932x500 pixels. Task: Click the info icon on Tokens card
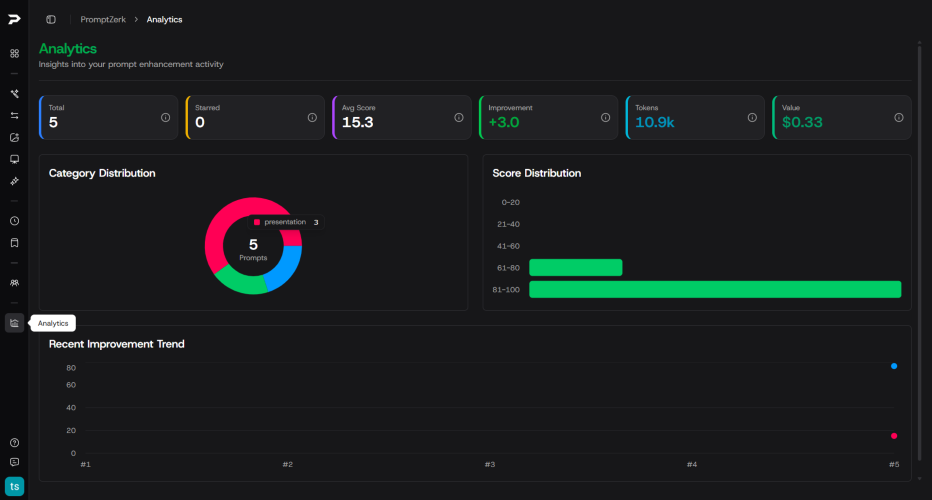752,117
